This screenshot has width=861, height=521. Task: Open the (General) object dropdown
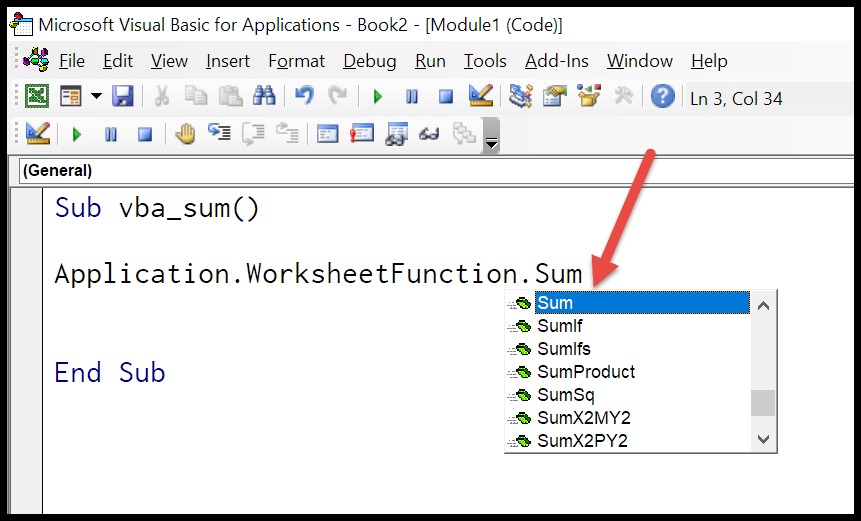(437, 170)
